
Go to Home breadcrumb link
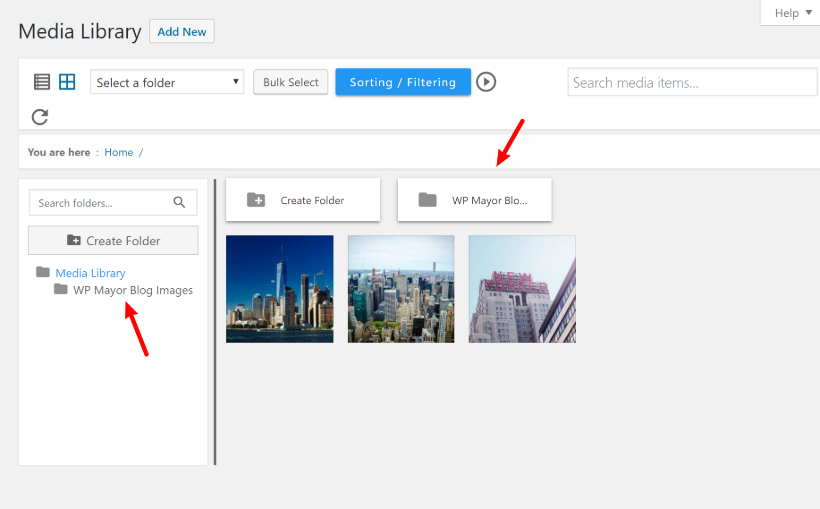[119, 152]
